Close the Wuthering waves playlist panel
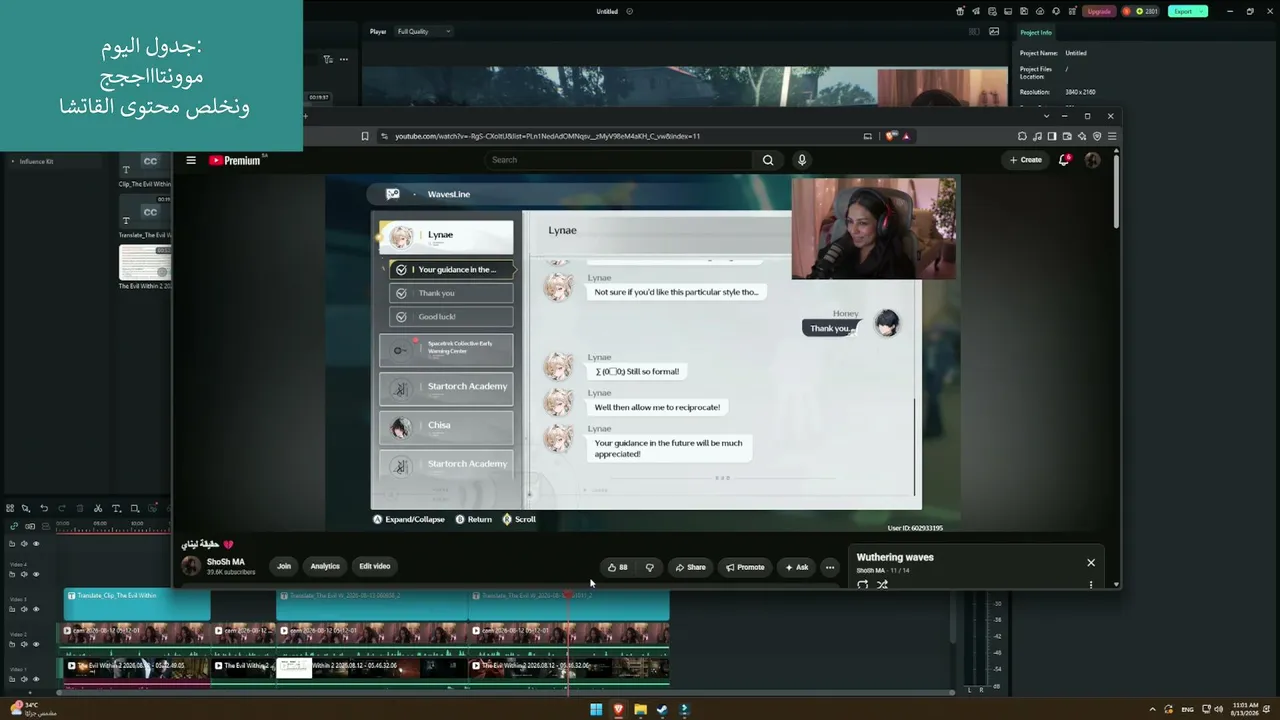 tap(1091, 562)
